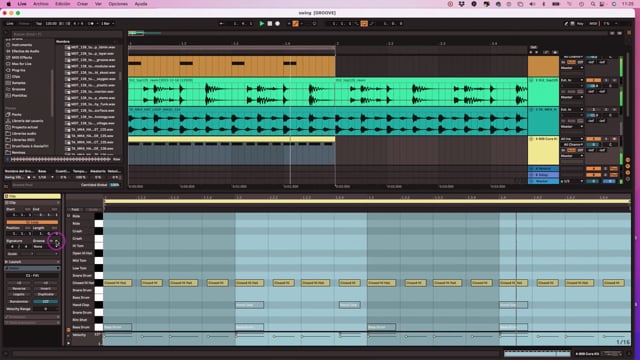
Task: Click the Hand Clap piano roll key
Action: click(x=99, y=305)
